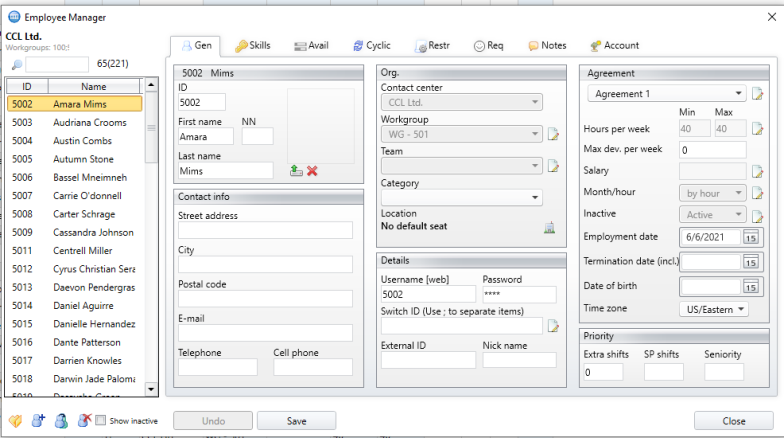The width and height of the screenshot is (784, 438).
Task: Go to the Restr tab
Action: [x=432, y=46]
